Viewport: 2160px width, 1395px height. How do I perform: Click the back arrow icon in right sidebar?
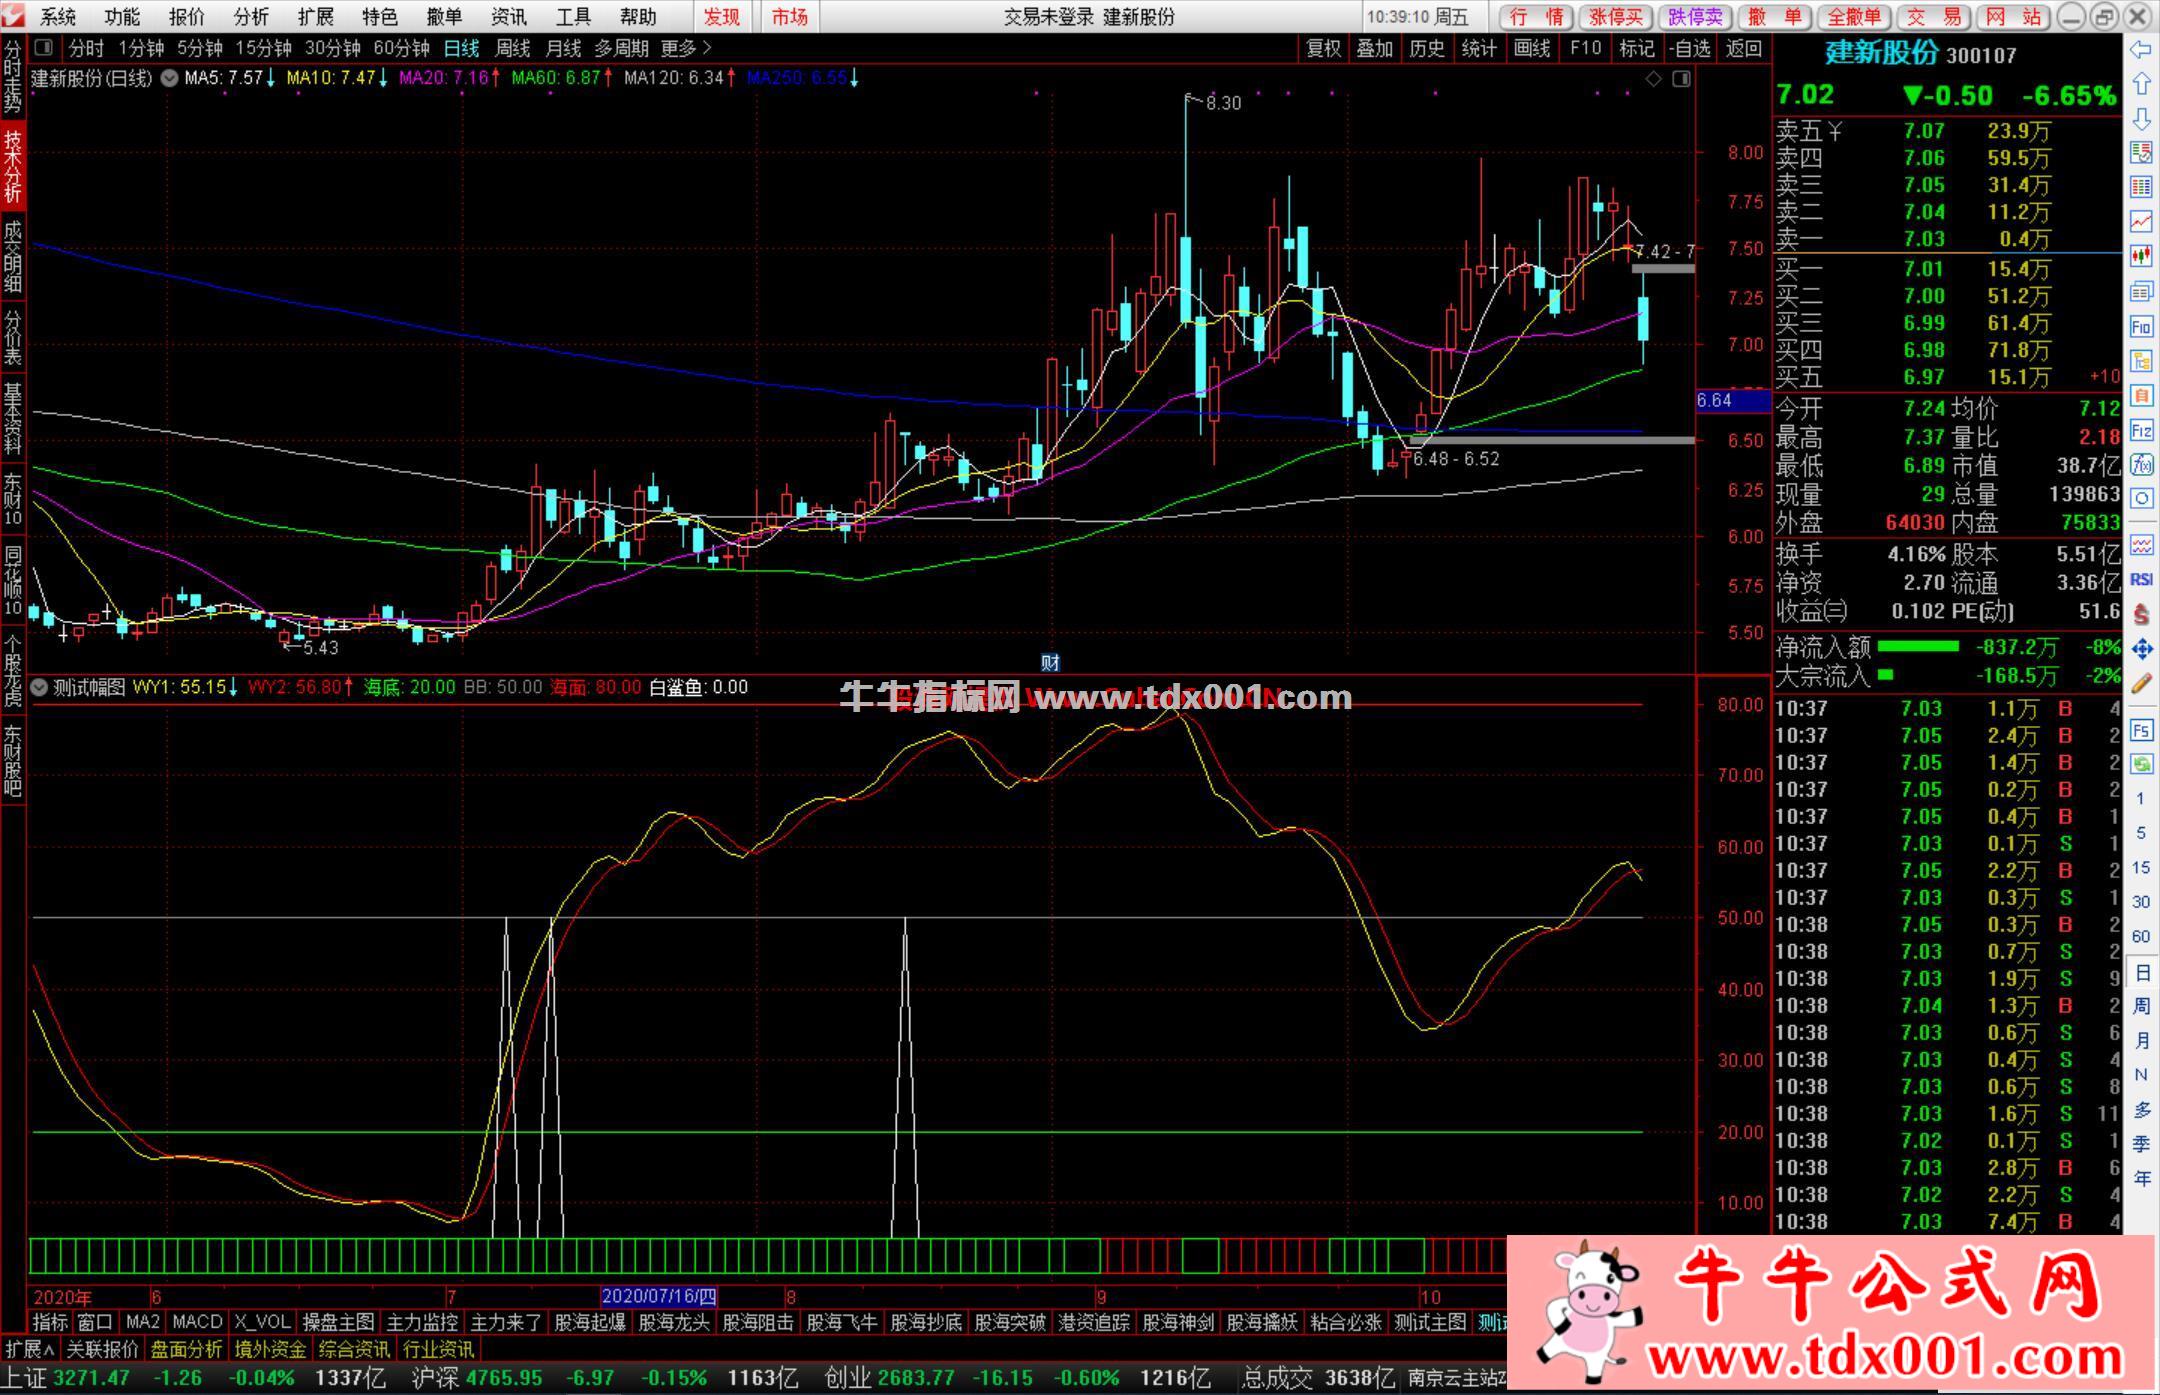(x=2141, y=49)
